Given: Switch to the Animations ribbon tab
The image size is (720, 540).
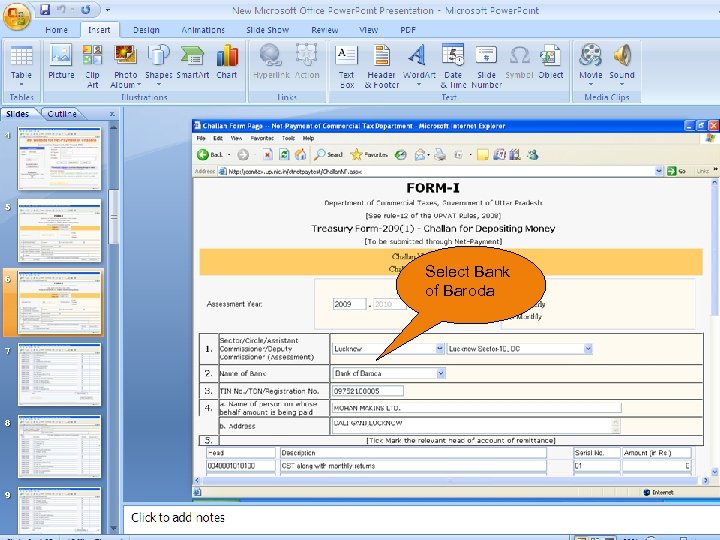Looking at the screenshot, I should pyautogui.click(x=202, y=30).
